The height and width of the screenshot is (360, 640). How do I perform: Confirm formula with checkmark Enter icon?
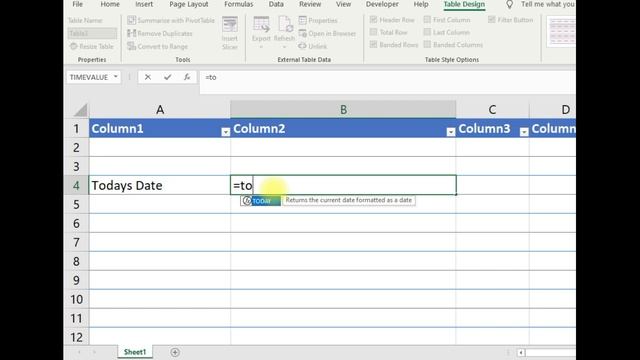167,77
